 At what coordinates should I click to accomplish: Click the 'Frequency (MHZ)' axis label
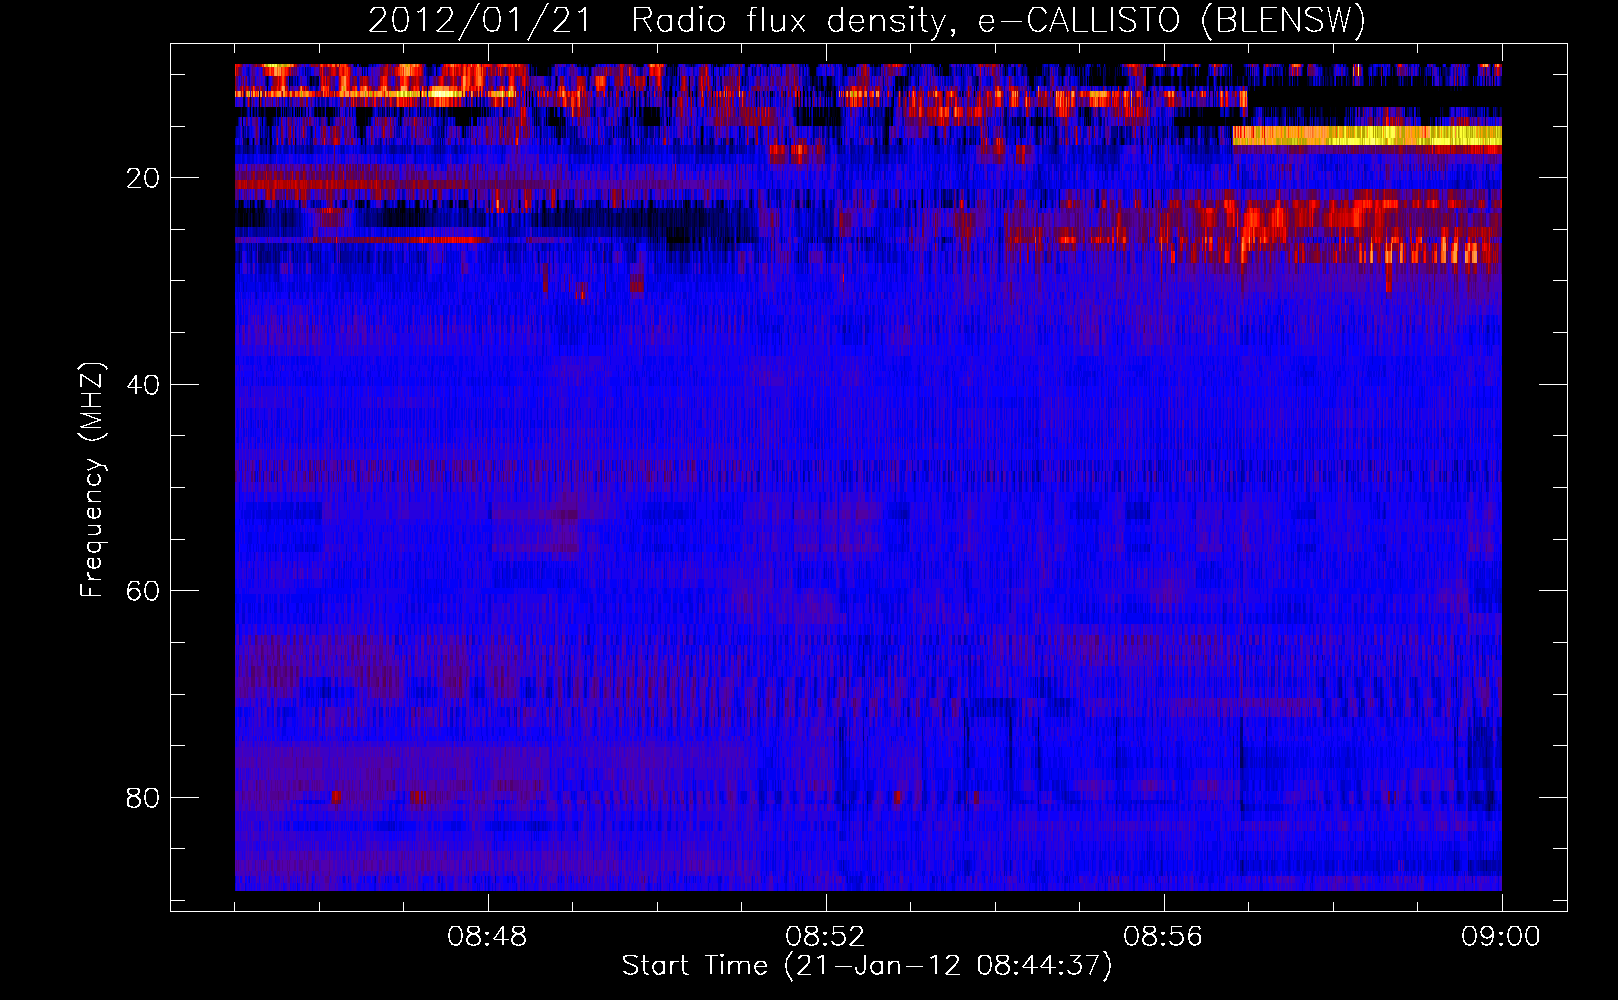(x=92, y=480)
